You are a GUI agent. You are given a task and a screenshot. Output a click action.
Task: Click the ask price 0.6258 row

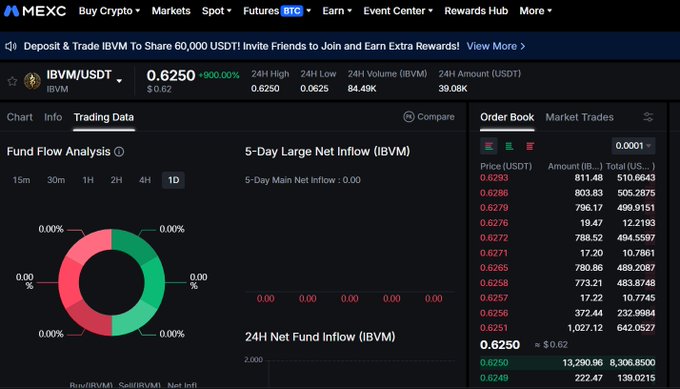pyautogui.click(x=568, y=283)
